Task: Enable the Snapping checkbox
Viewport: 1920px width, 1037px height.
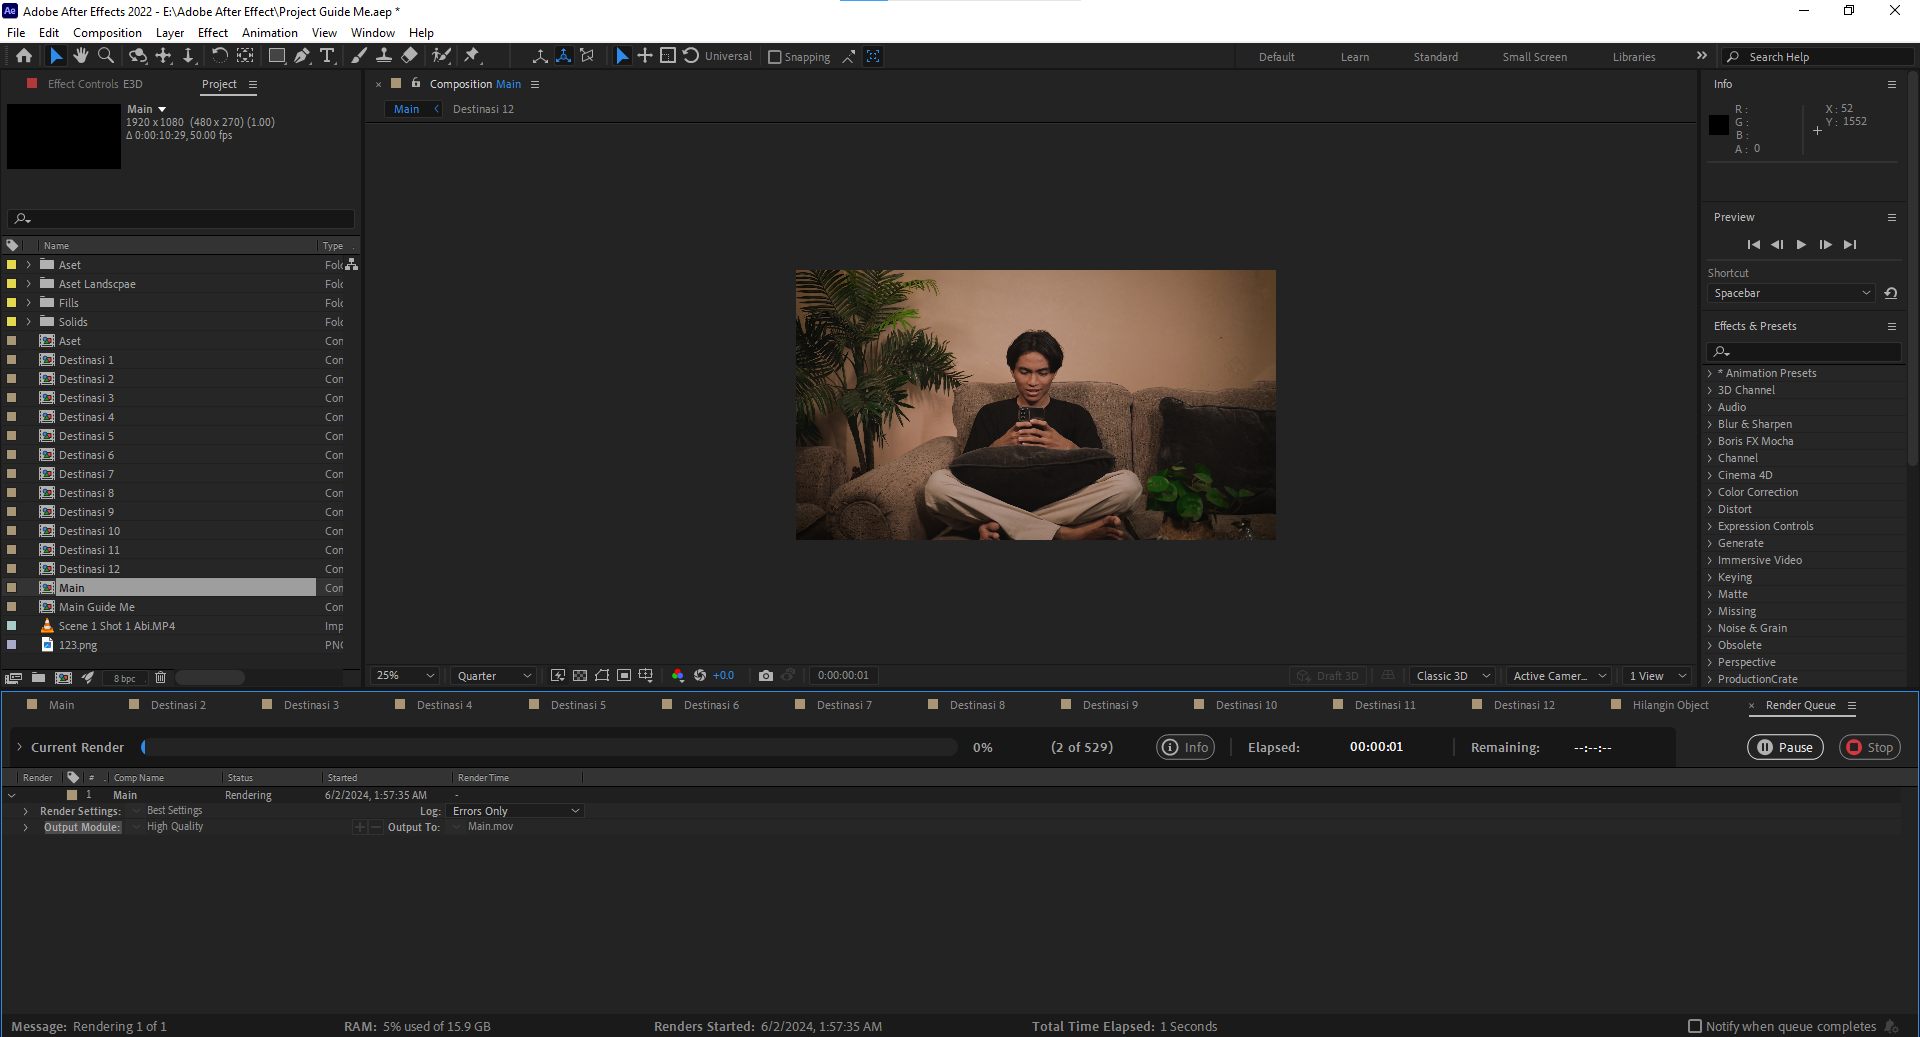Action: [774, 57]
